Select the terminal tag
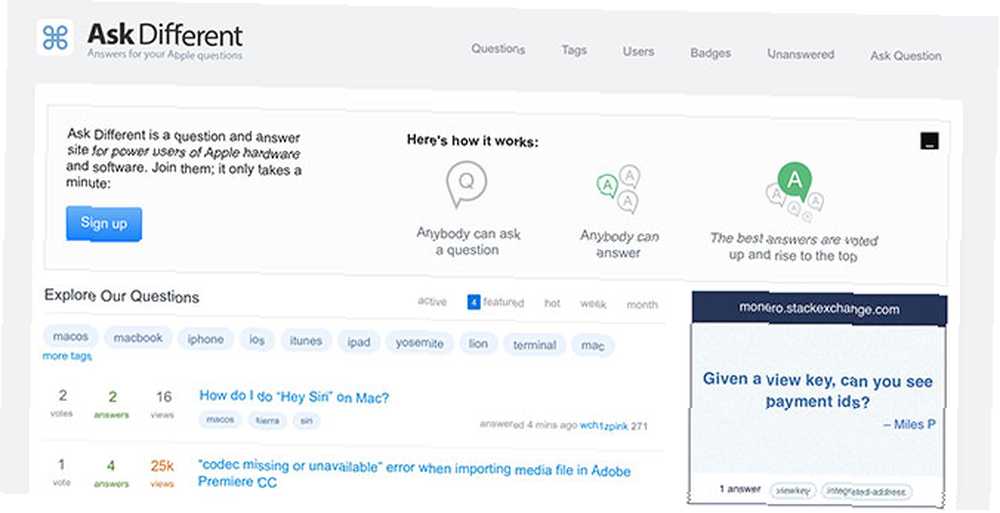 point(534,345)
